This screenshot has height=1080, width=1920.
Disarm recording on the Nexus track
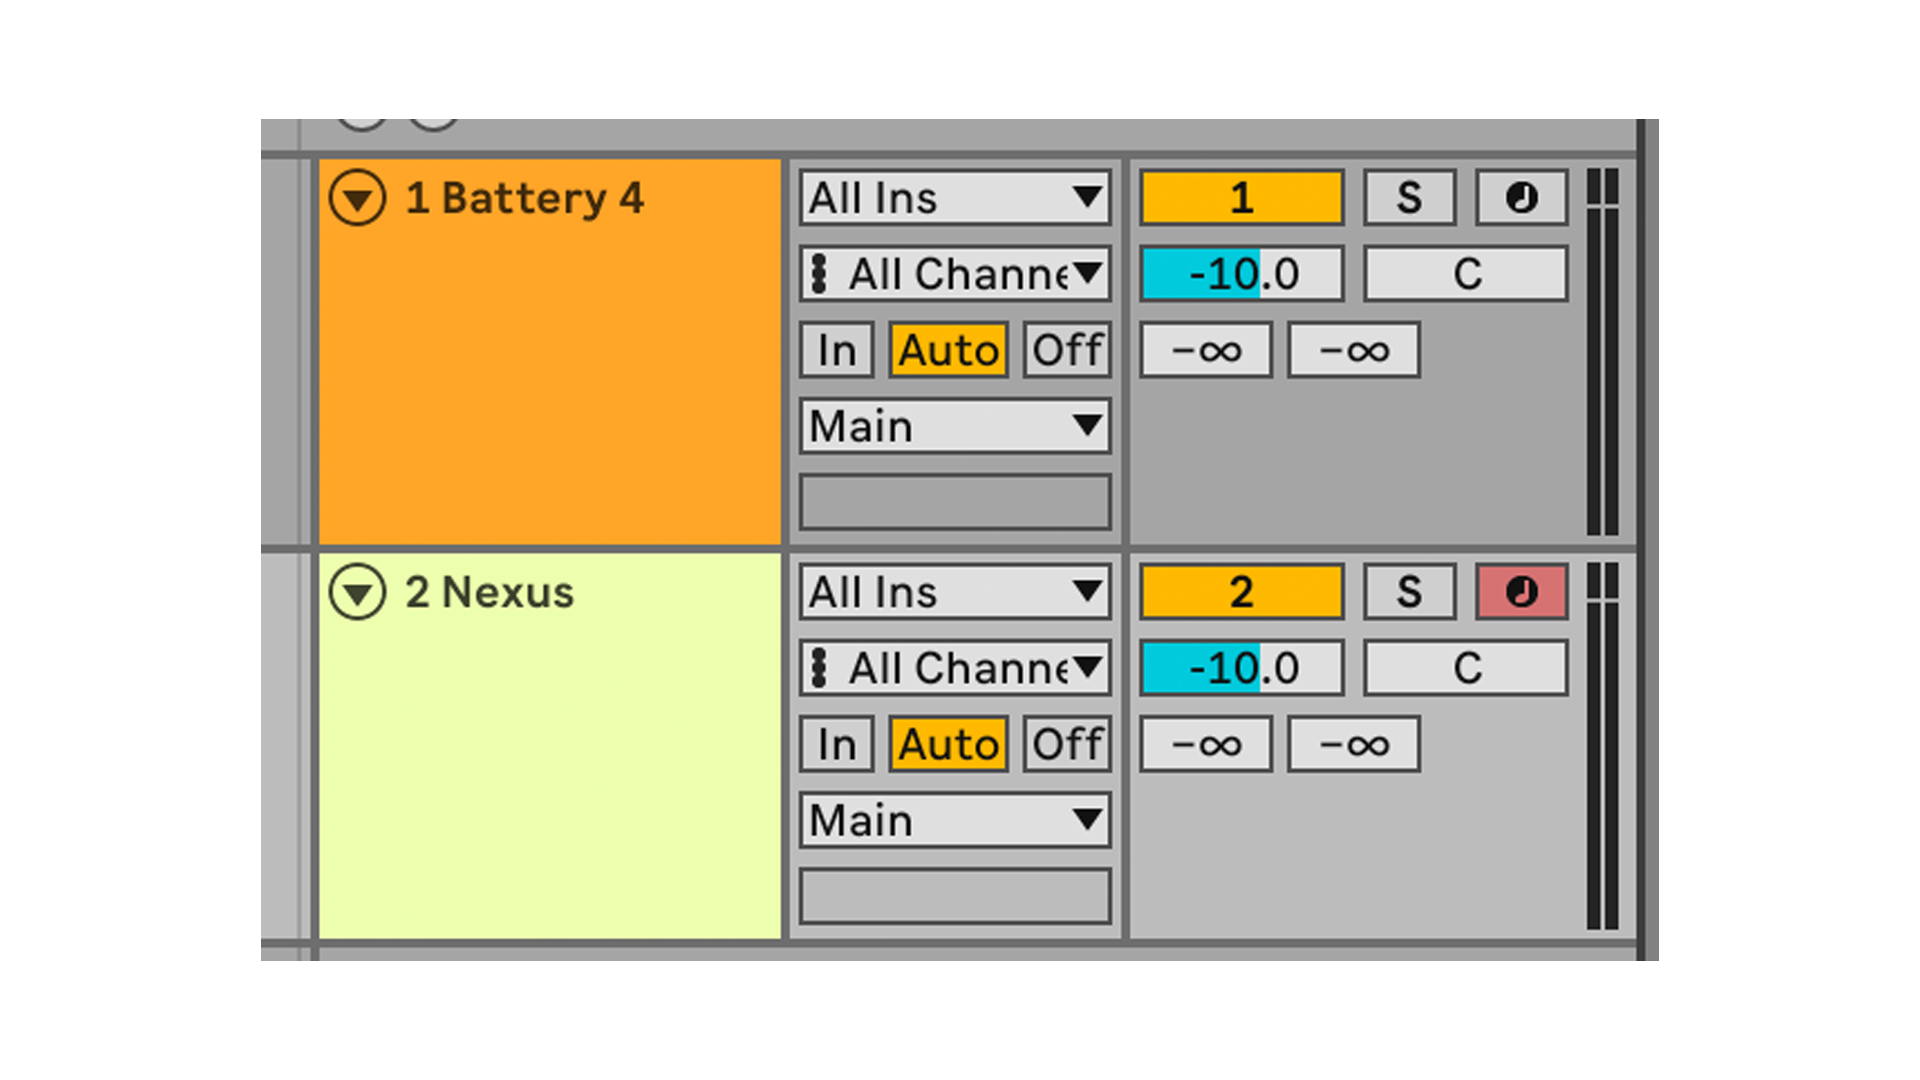click(x=1521, y=591)
